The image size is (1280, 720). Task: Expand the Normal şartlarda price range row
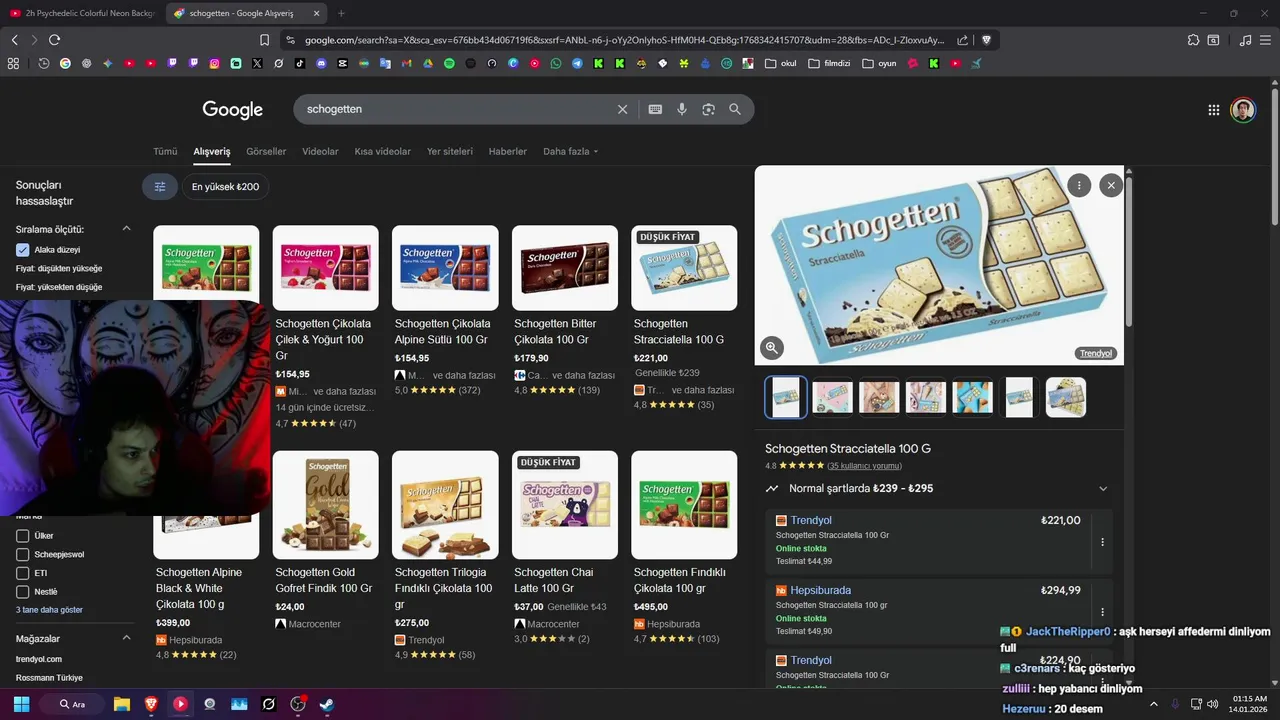tap(938, 489)
